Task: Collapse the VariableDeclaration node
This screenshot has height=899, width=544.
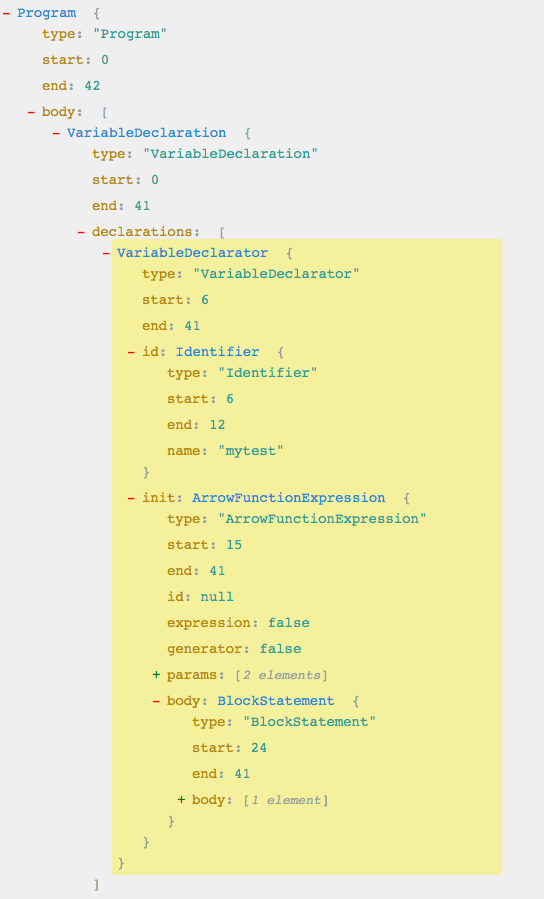Action: coord(56,133)
